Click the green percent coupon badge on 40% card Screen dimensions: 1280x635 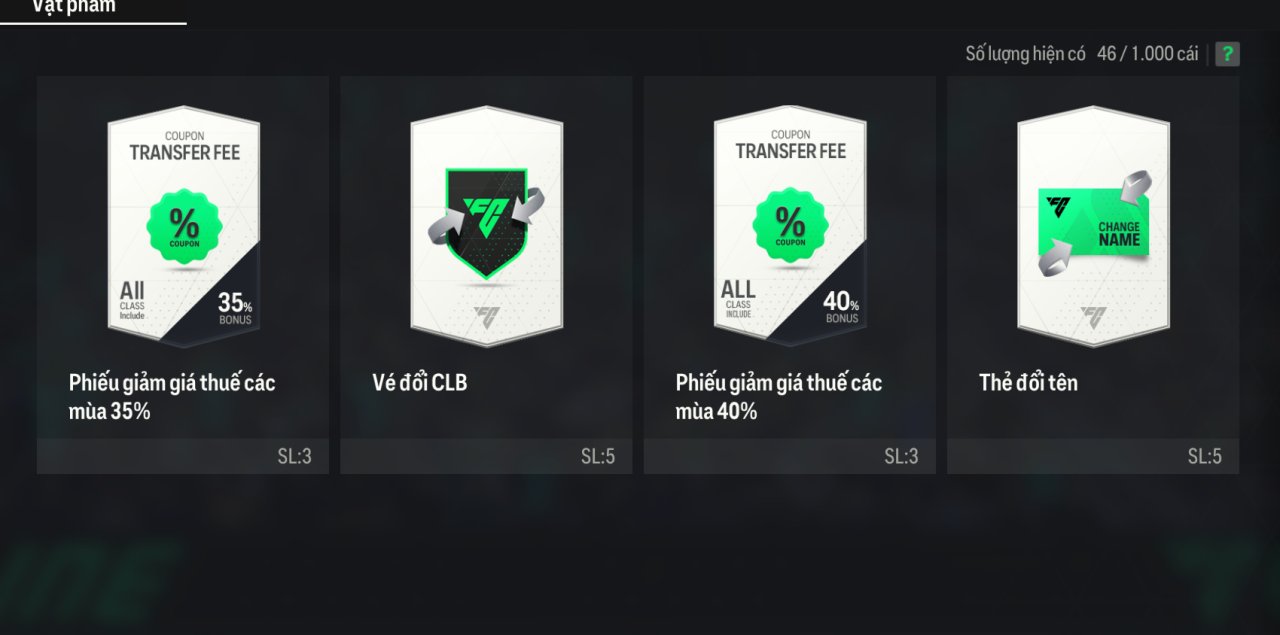coord(790,224)
